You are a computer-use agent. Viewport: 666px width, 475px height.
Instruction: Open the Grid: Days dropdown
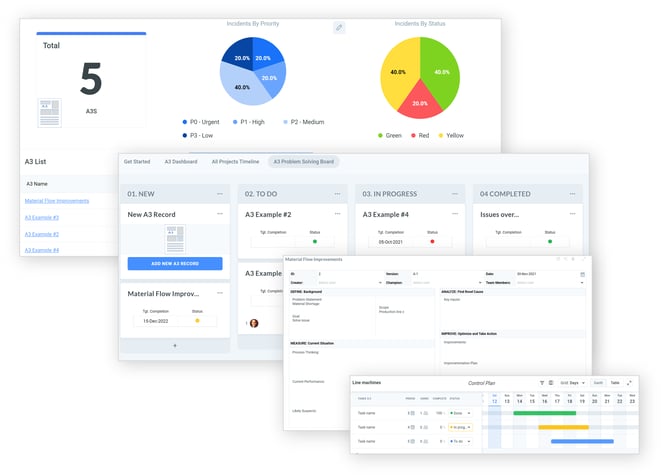tap(572, 383)
